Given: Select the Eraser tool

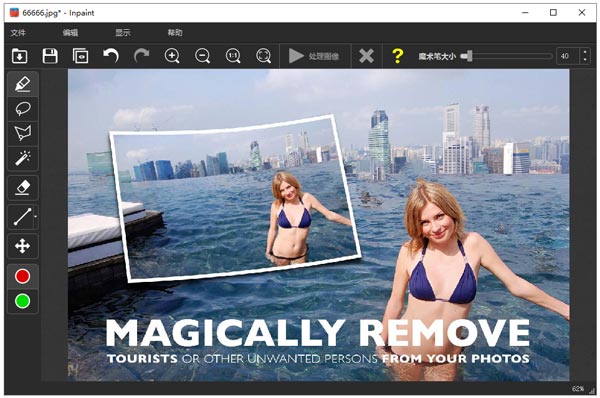Looking at the screenshot, I should 23,188.
